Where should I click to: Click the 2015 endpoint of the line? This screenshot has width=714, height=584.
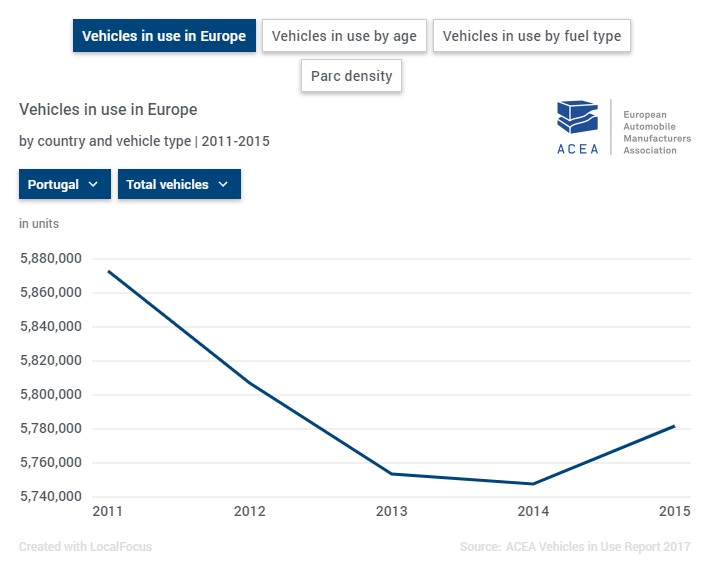pyautogui.click(x=675, y=426)
